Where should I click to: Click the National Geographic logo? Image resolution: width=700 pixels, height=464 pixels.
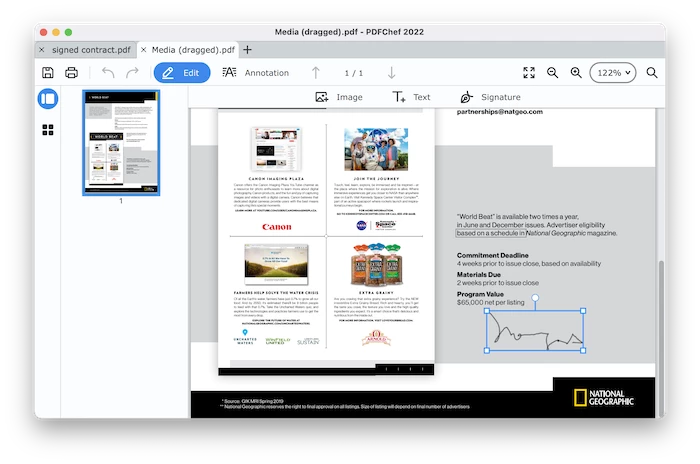pyautogui.click(x=604, y=397)
